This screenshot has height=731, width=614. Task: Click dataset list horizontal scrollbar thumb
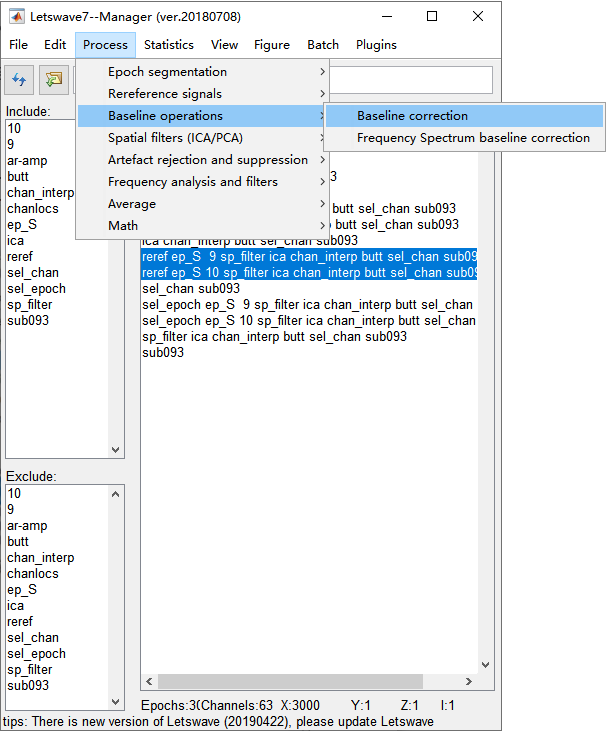pos(290,682)
